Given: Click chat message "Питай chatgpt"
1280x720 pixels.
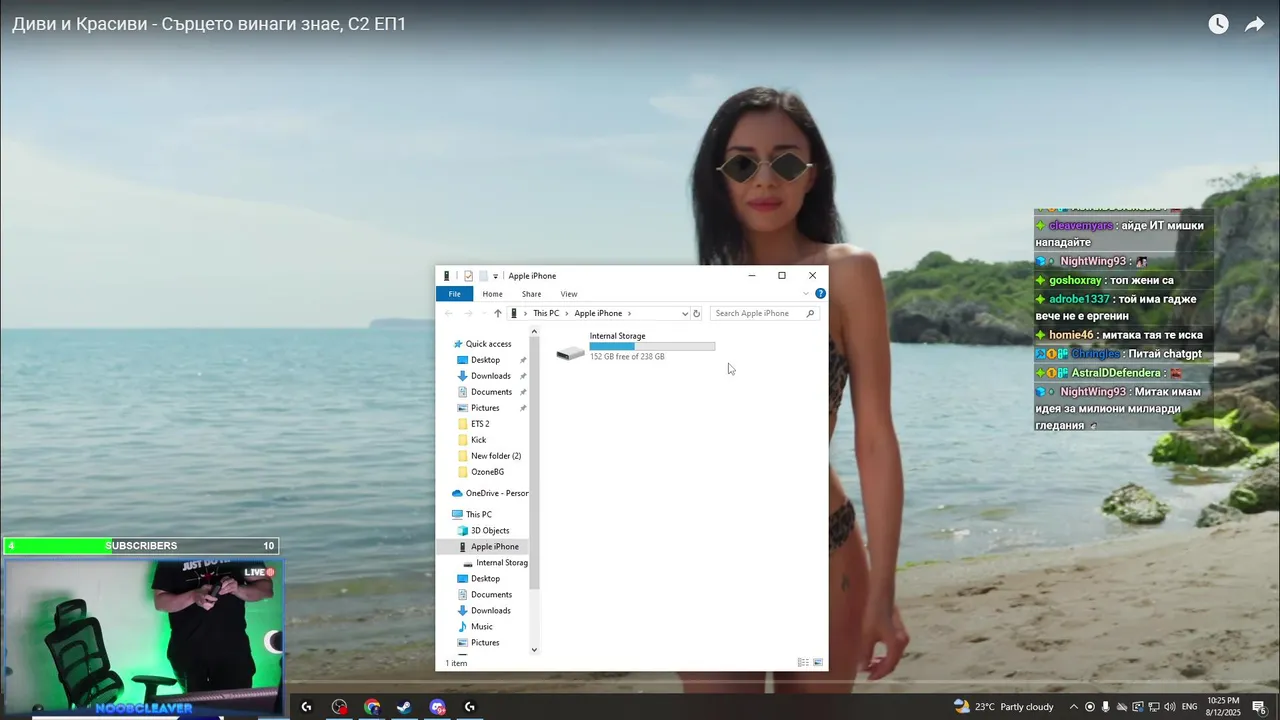Looking at the screenshot, I should [1165, 354].
